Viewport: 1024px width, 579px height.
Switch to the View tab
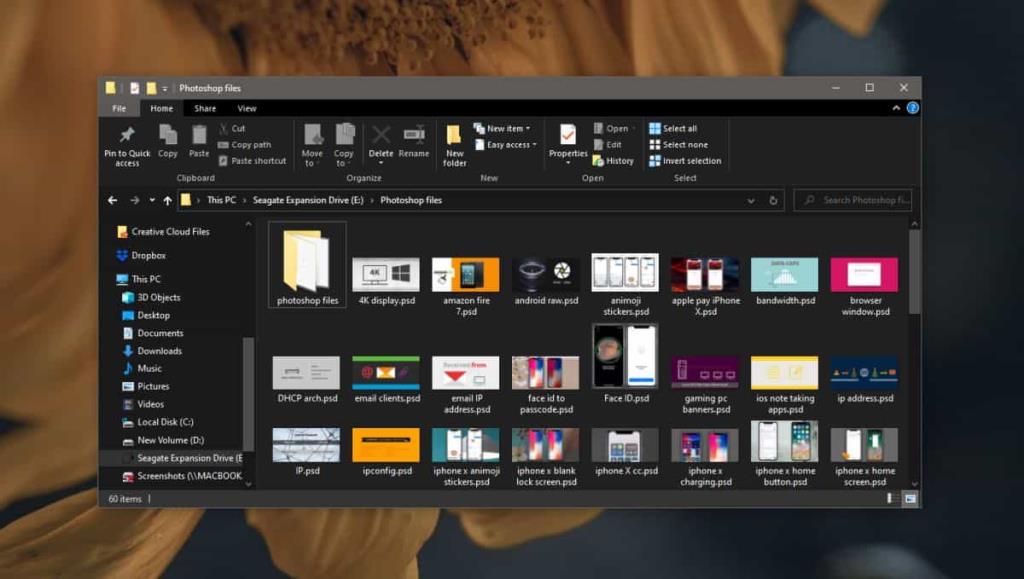pos(247,107)
